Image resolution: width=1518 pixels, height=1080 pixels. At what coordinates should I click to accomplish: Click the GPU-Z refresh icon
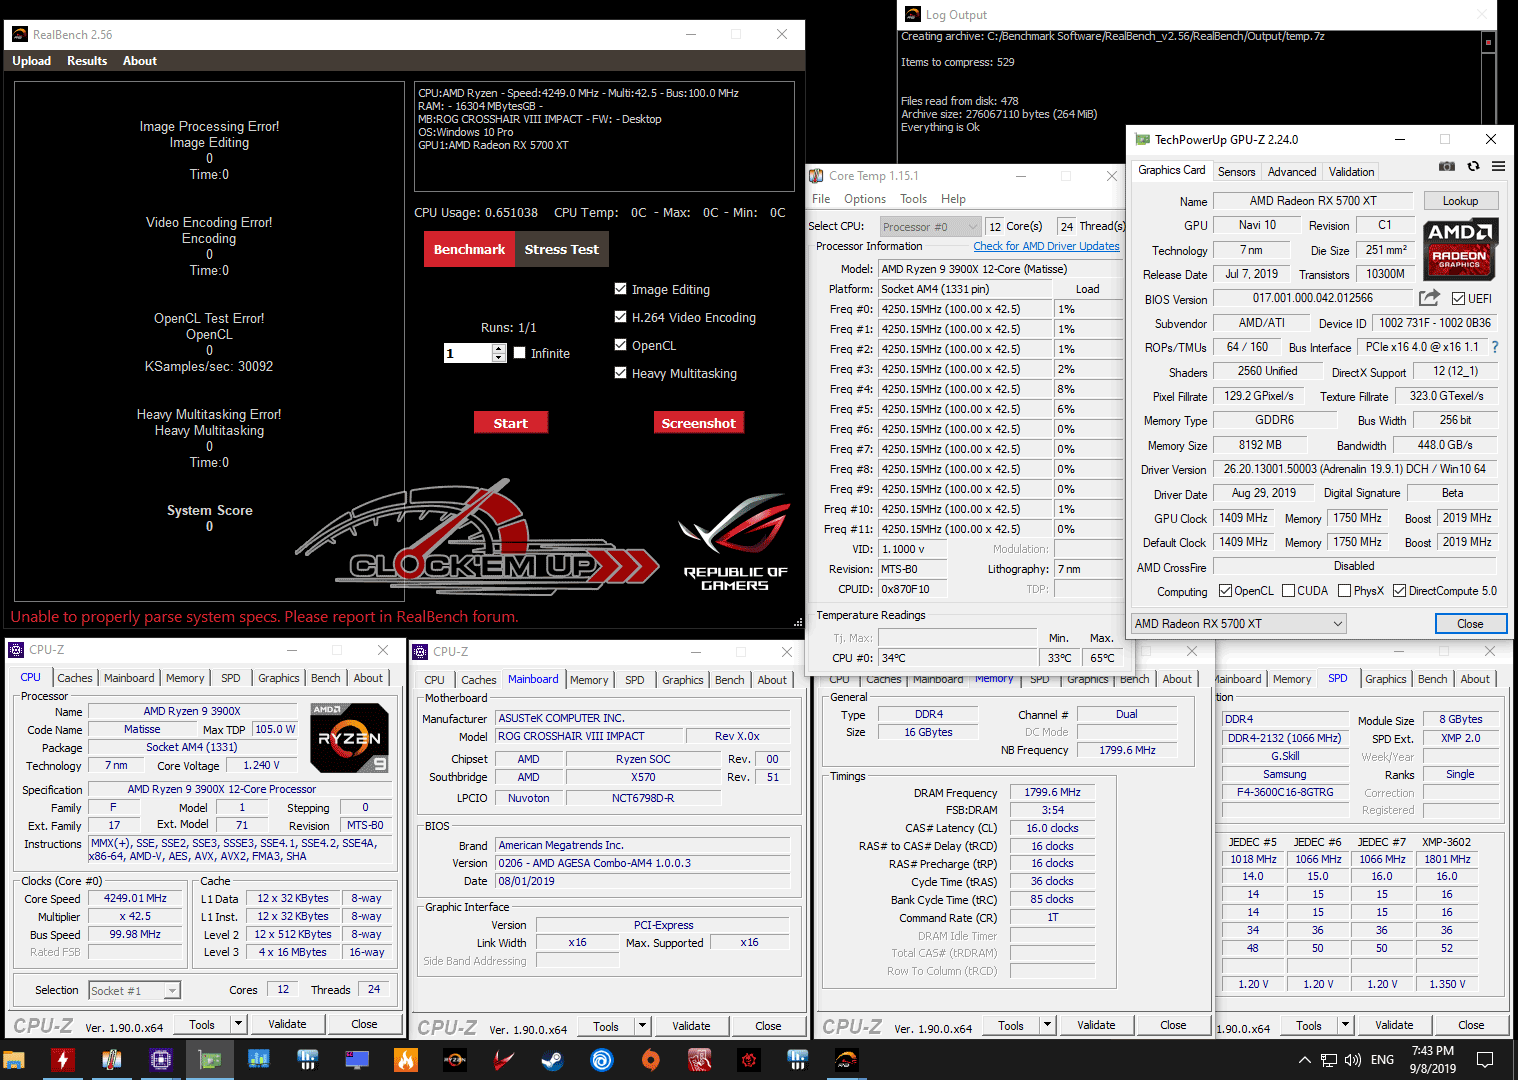pos(1473,166)
